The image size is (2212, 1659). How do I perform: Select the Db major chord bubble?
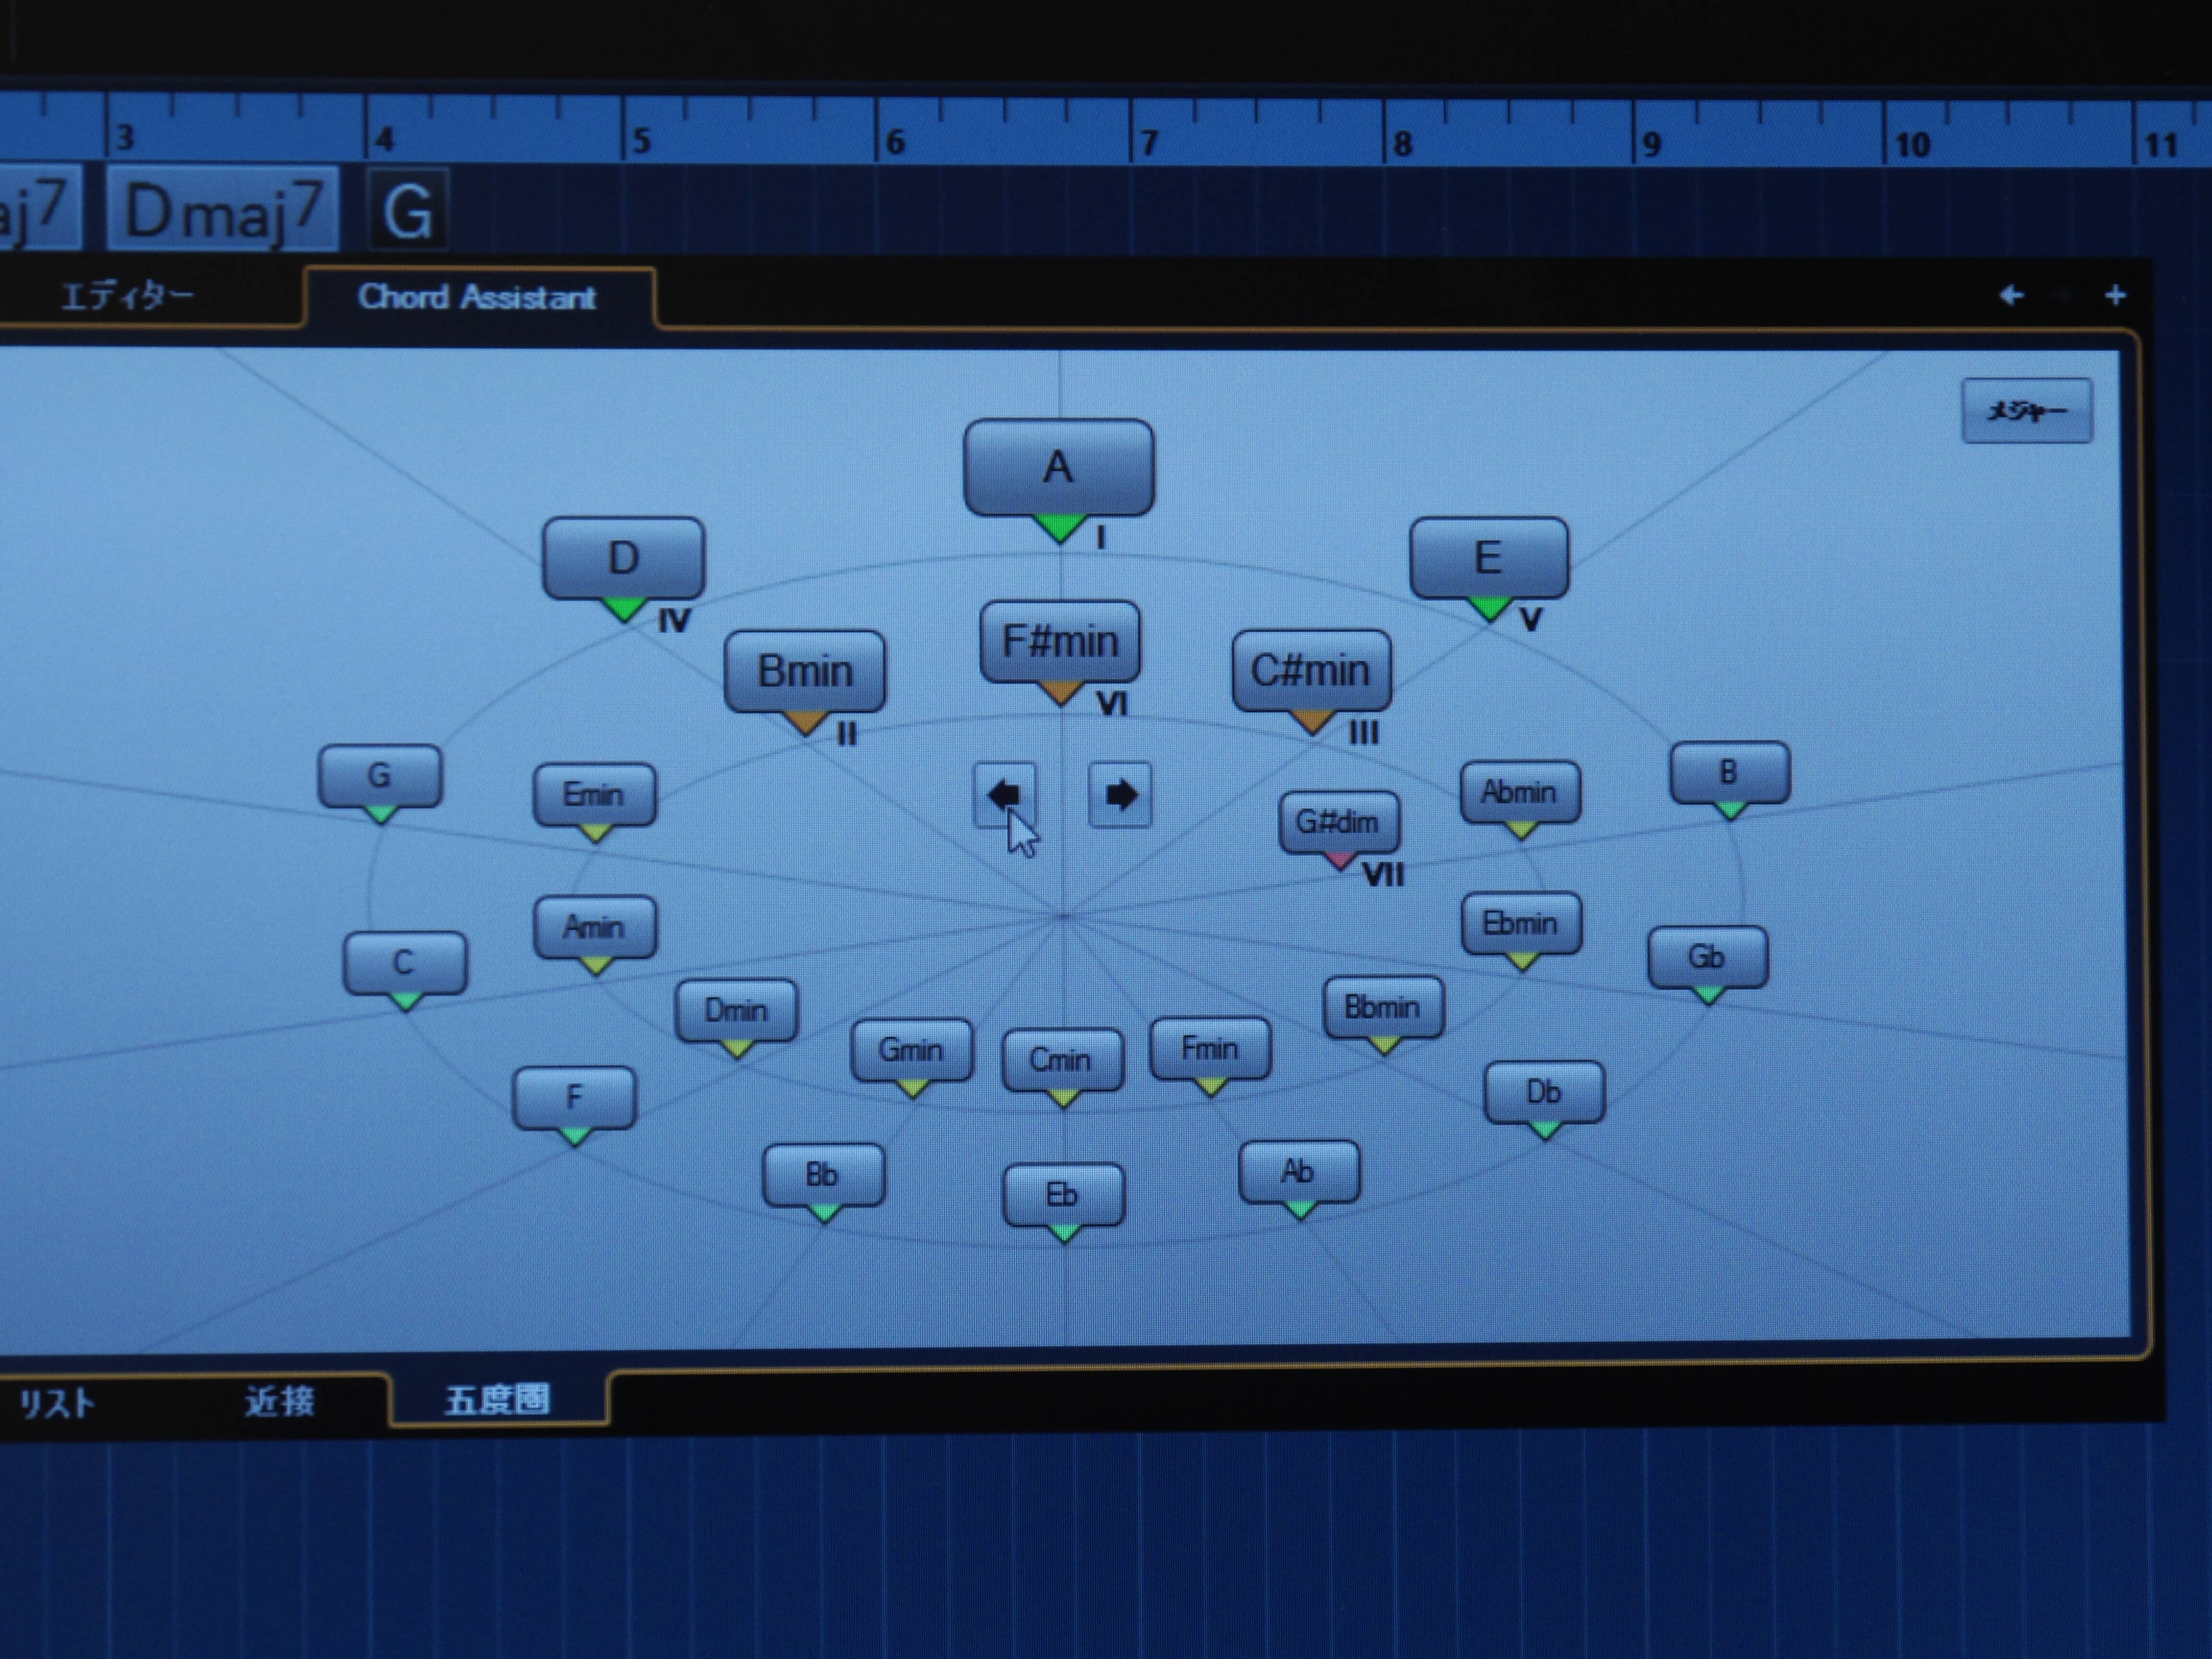point(1545,1092)
